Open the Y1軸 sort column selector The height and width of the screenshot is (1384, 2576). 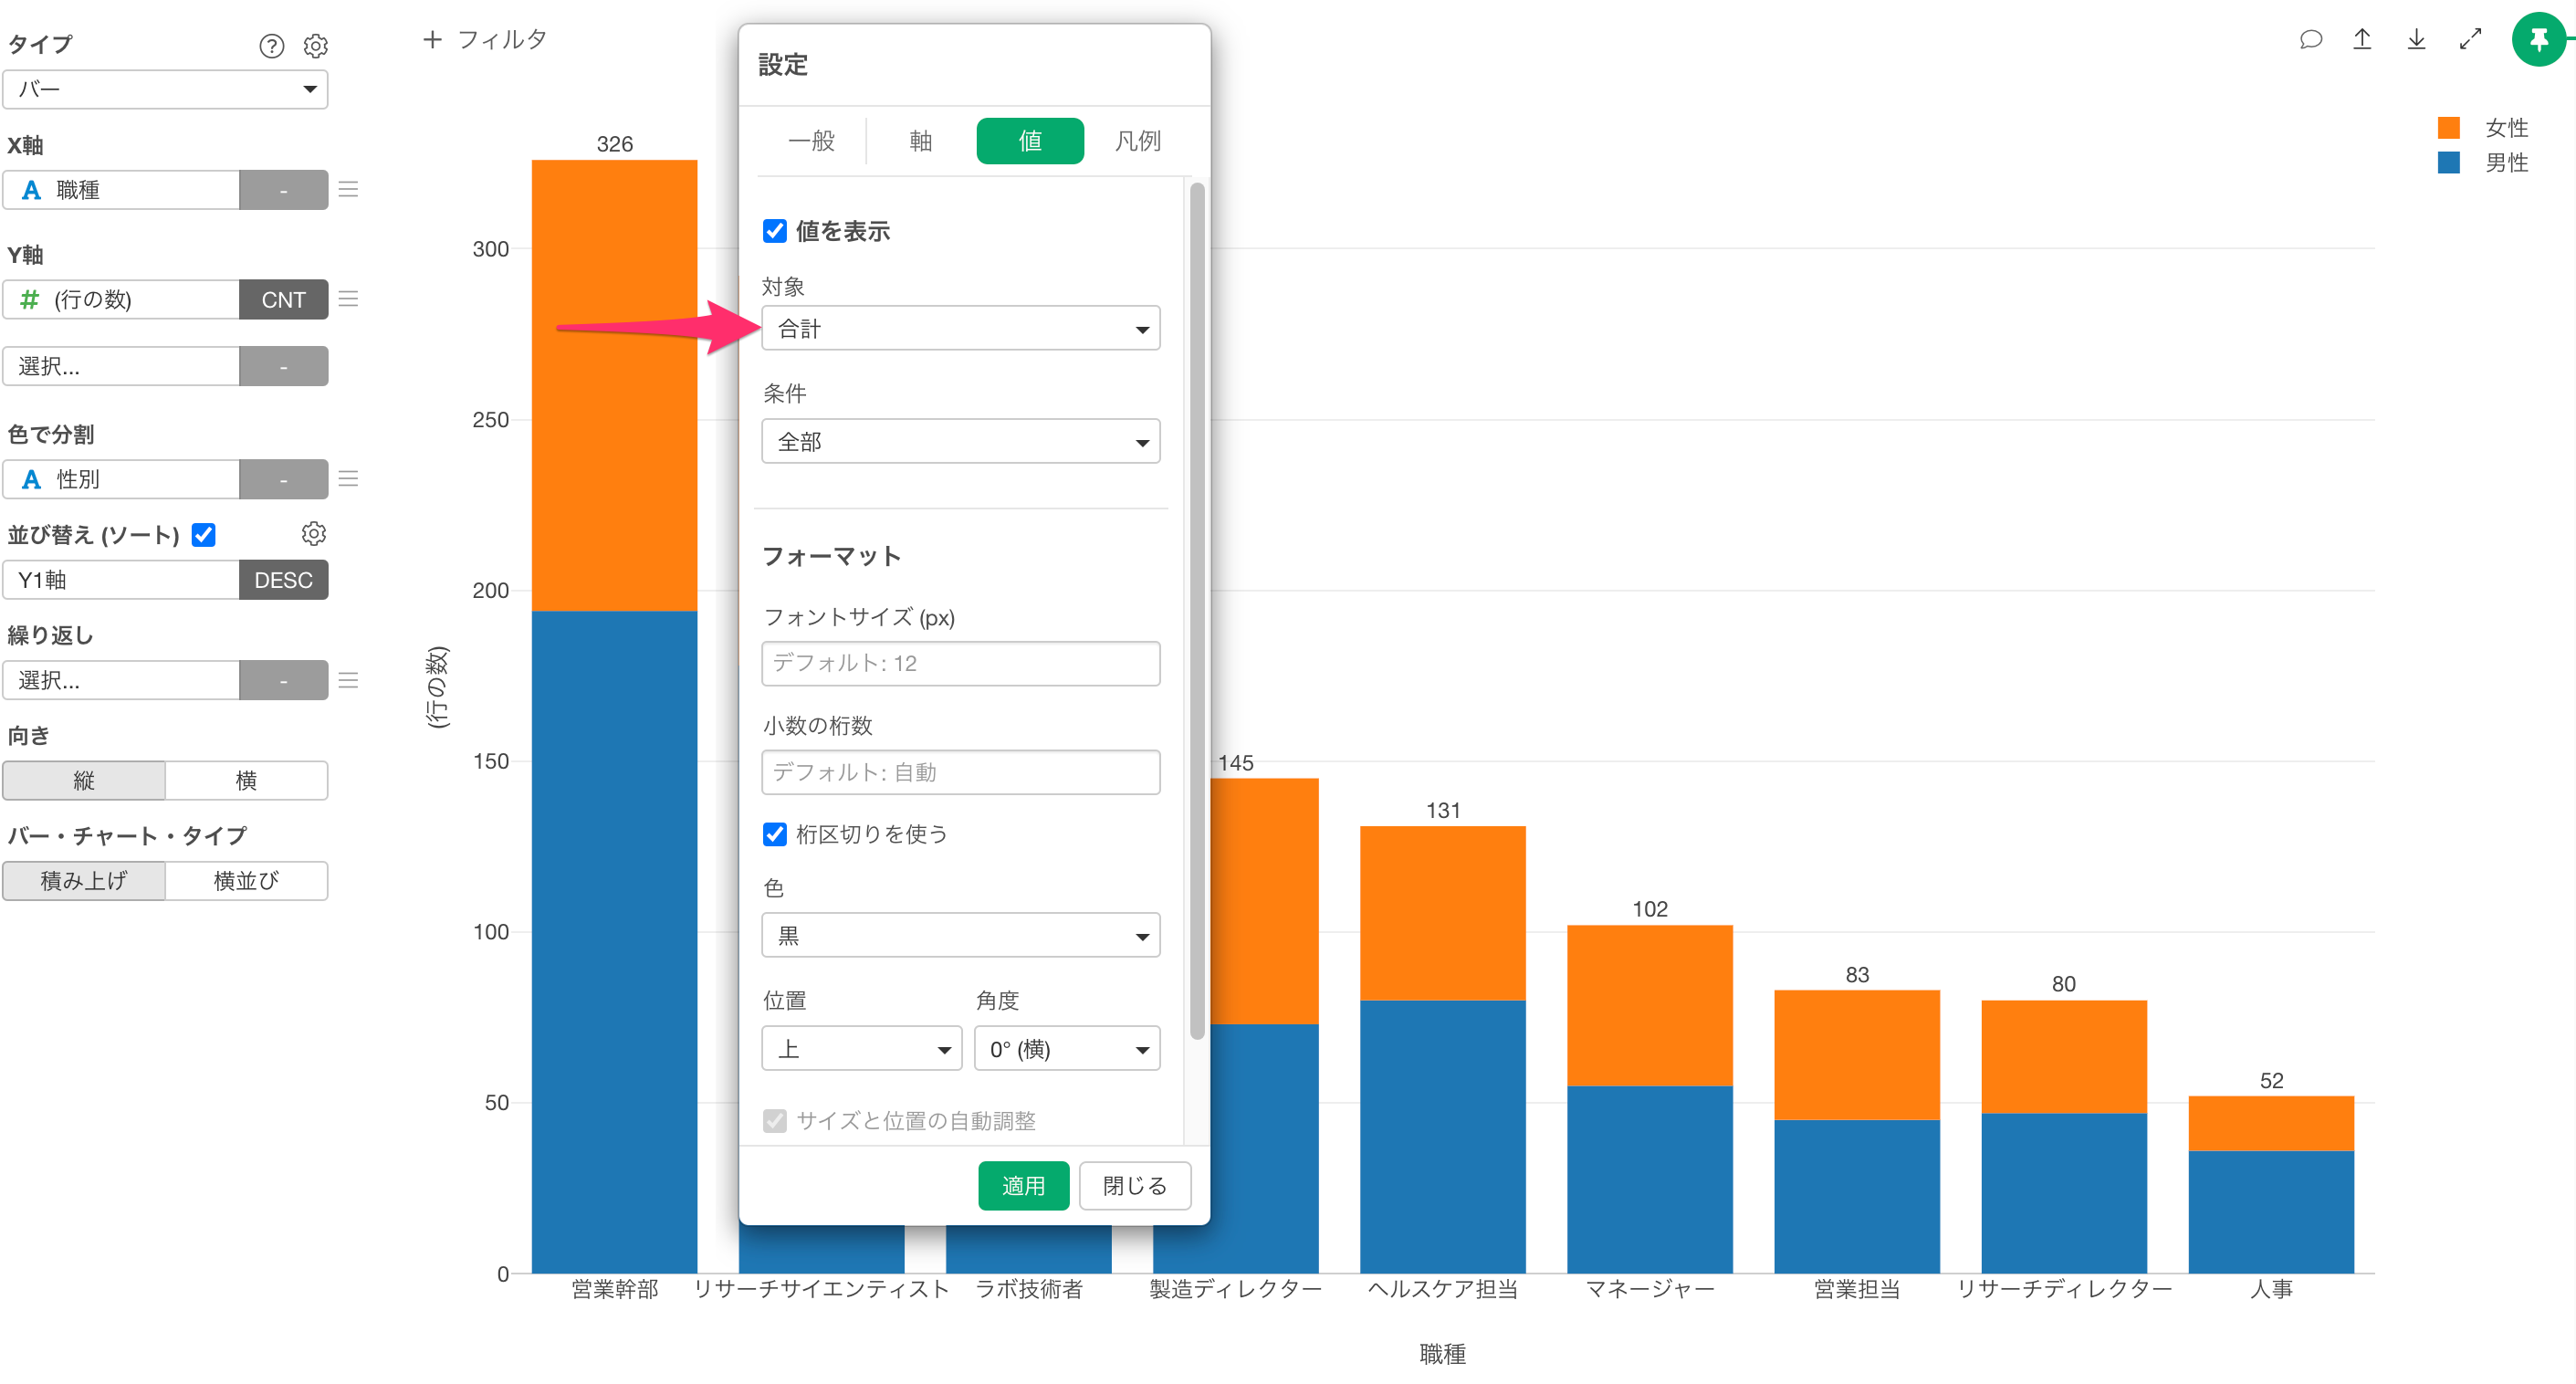(x=121, y=580)
